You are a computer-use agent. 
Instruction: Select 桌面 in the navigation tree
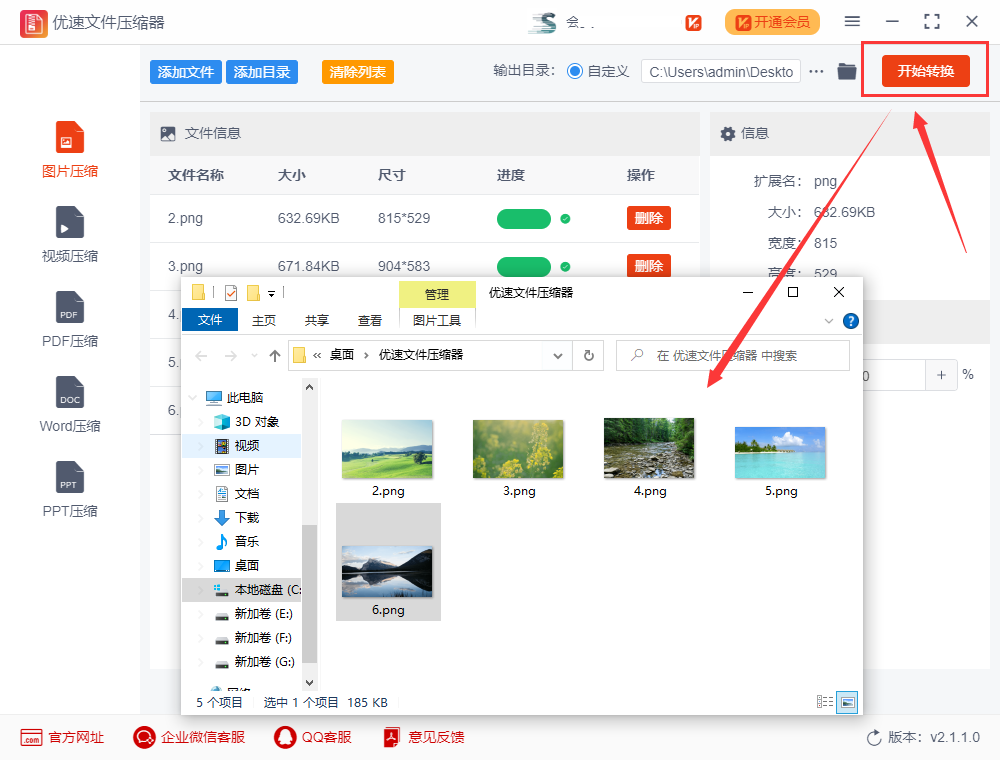[247, 566]
